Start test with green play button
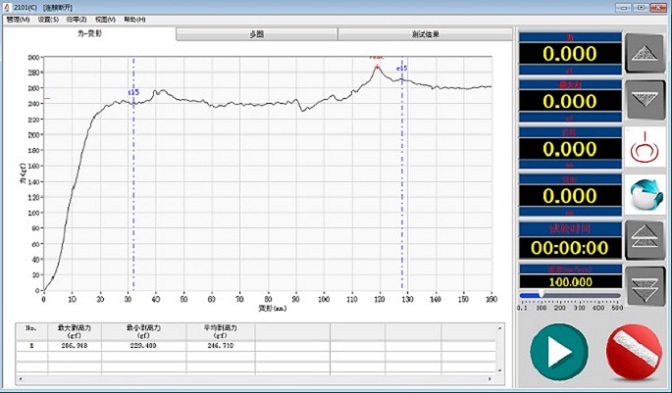Screen dimensions: 672x393 (x=559, y=352)
